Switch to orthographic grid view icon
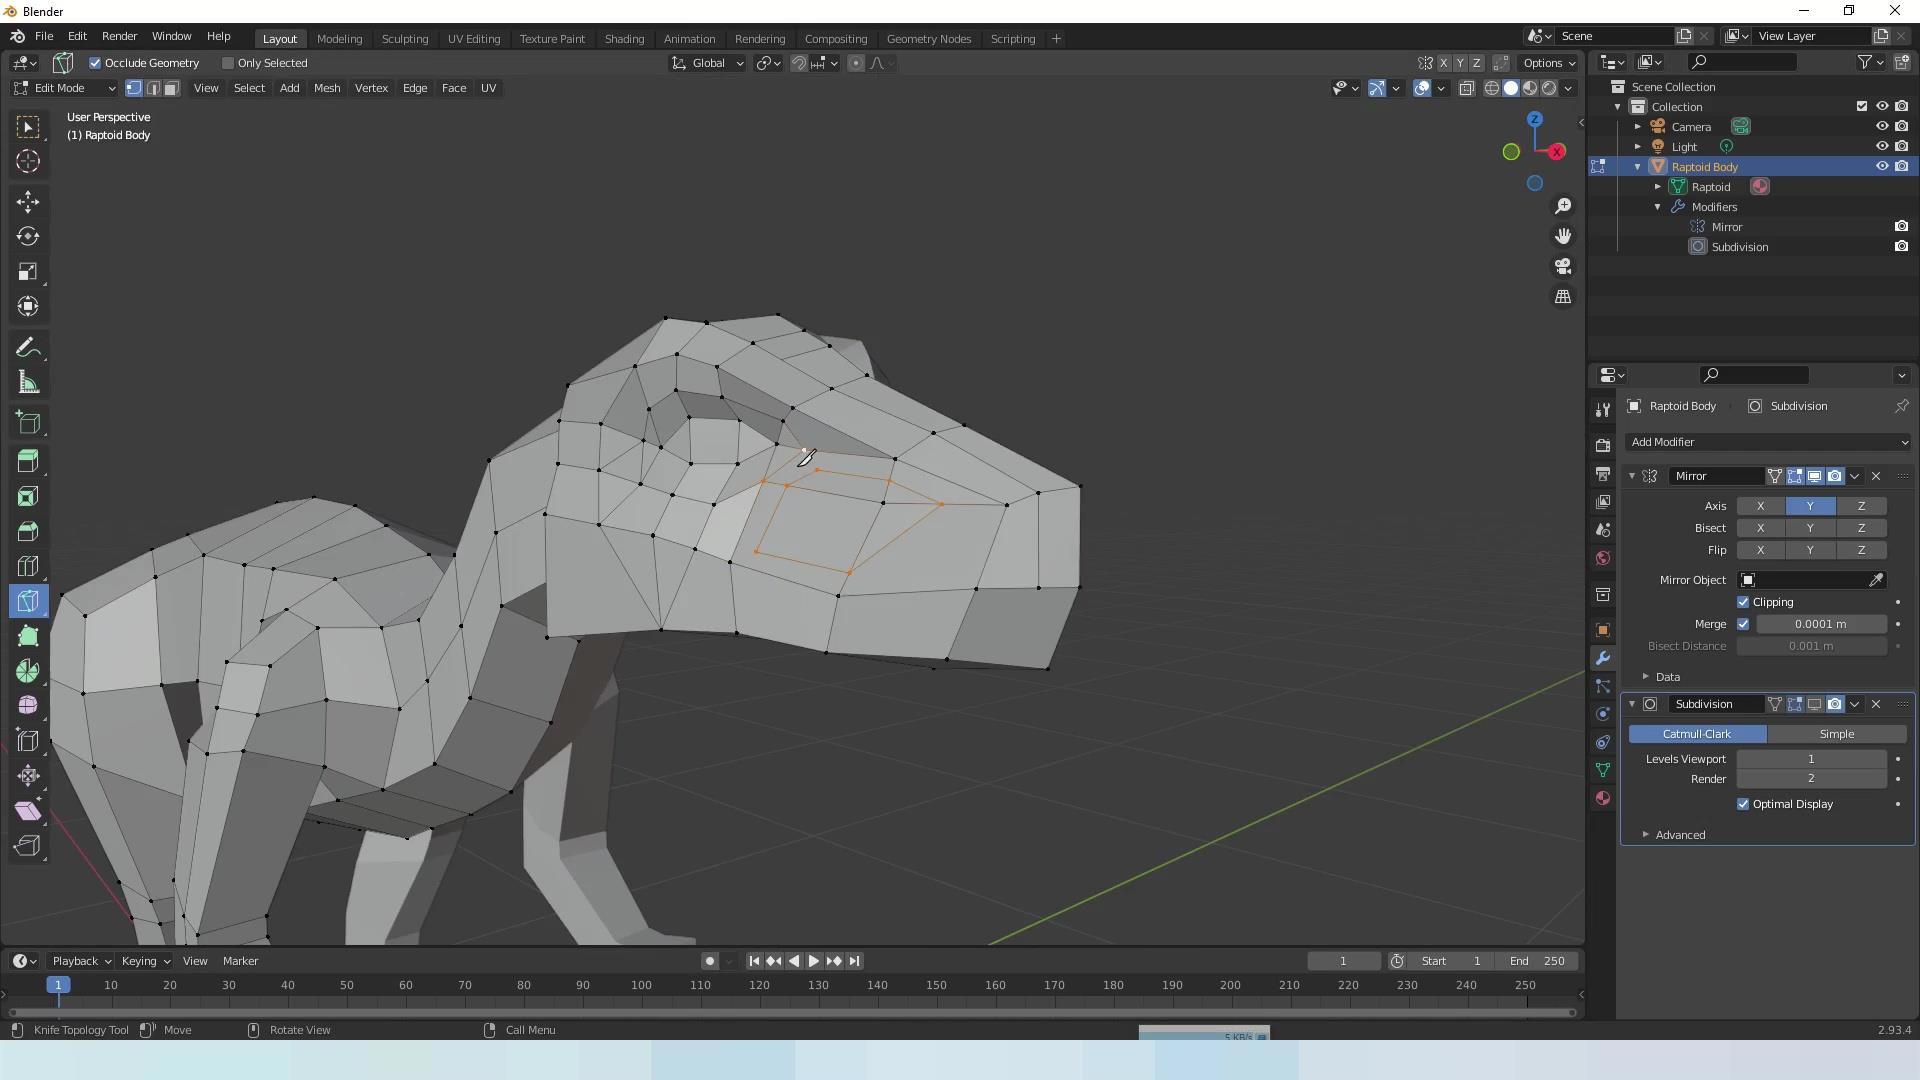 point(1563,297)
